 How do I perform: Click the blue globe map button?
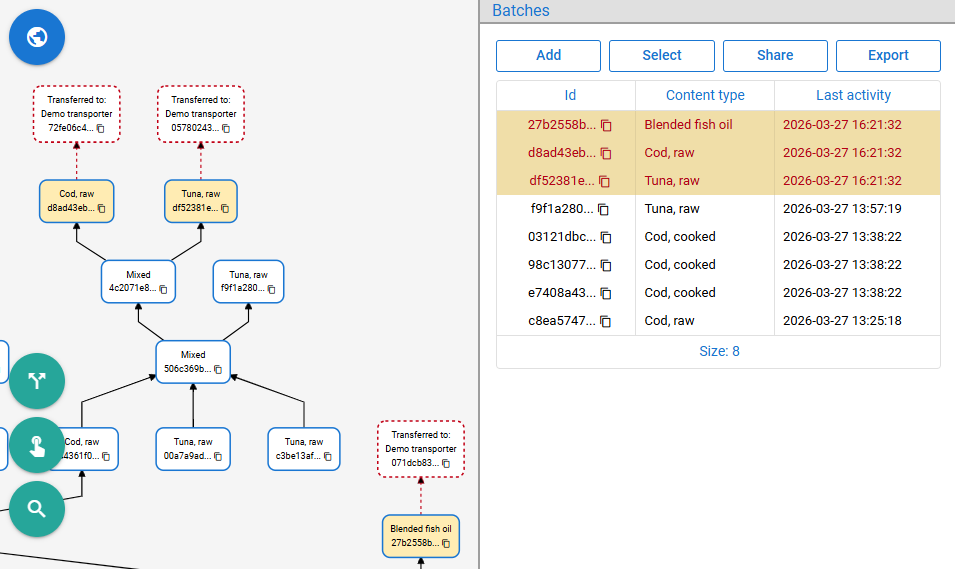[37, 37]
